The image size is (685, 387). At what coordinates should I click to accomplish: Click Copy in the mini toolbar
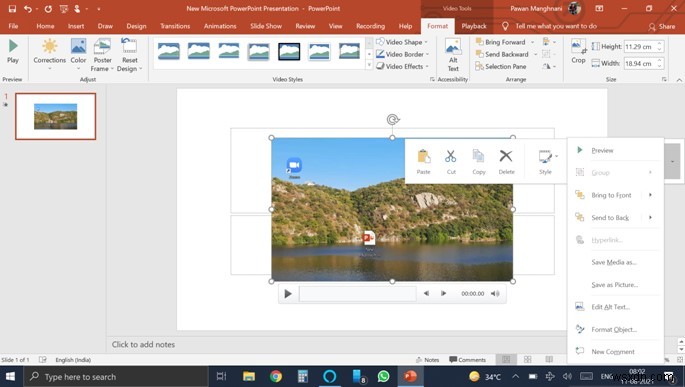tap(479, 162)
